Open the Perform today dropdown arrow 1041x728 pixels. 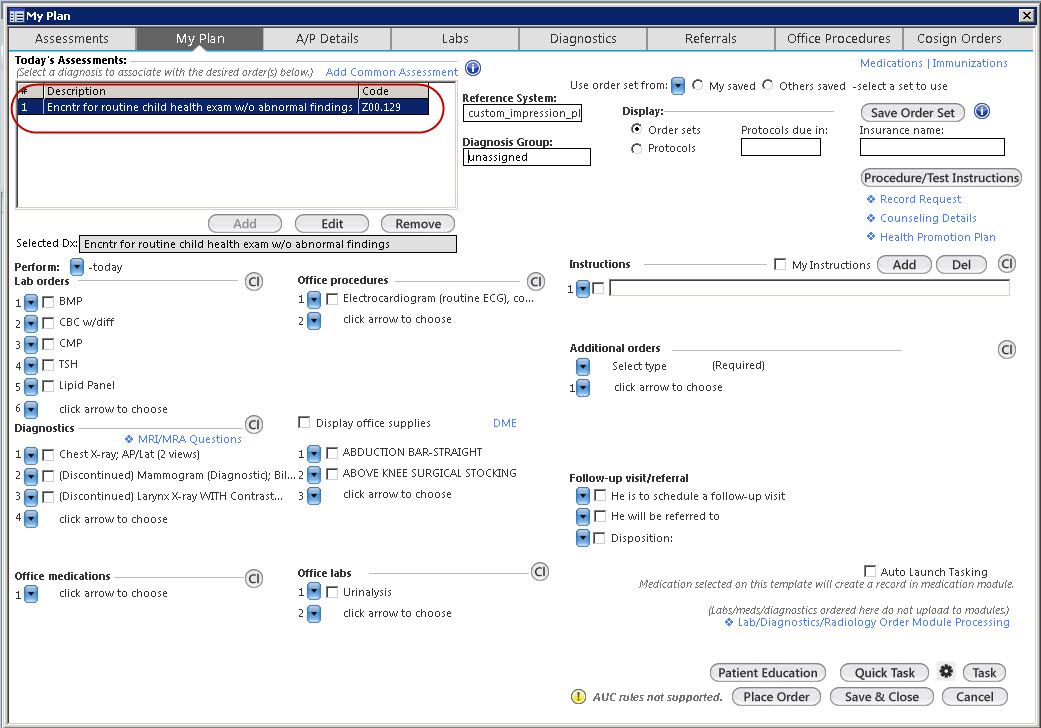pyautogui.click(x=77, y=267)
